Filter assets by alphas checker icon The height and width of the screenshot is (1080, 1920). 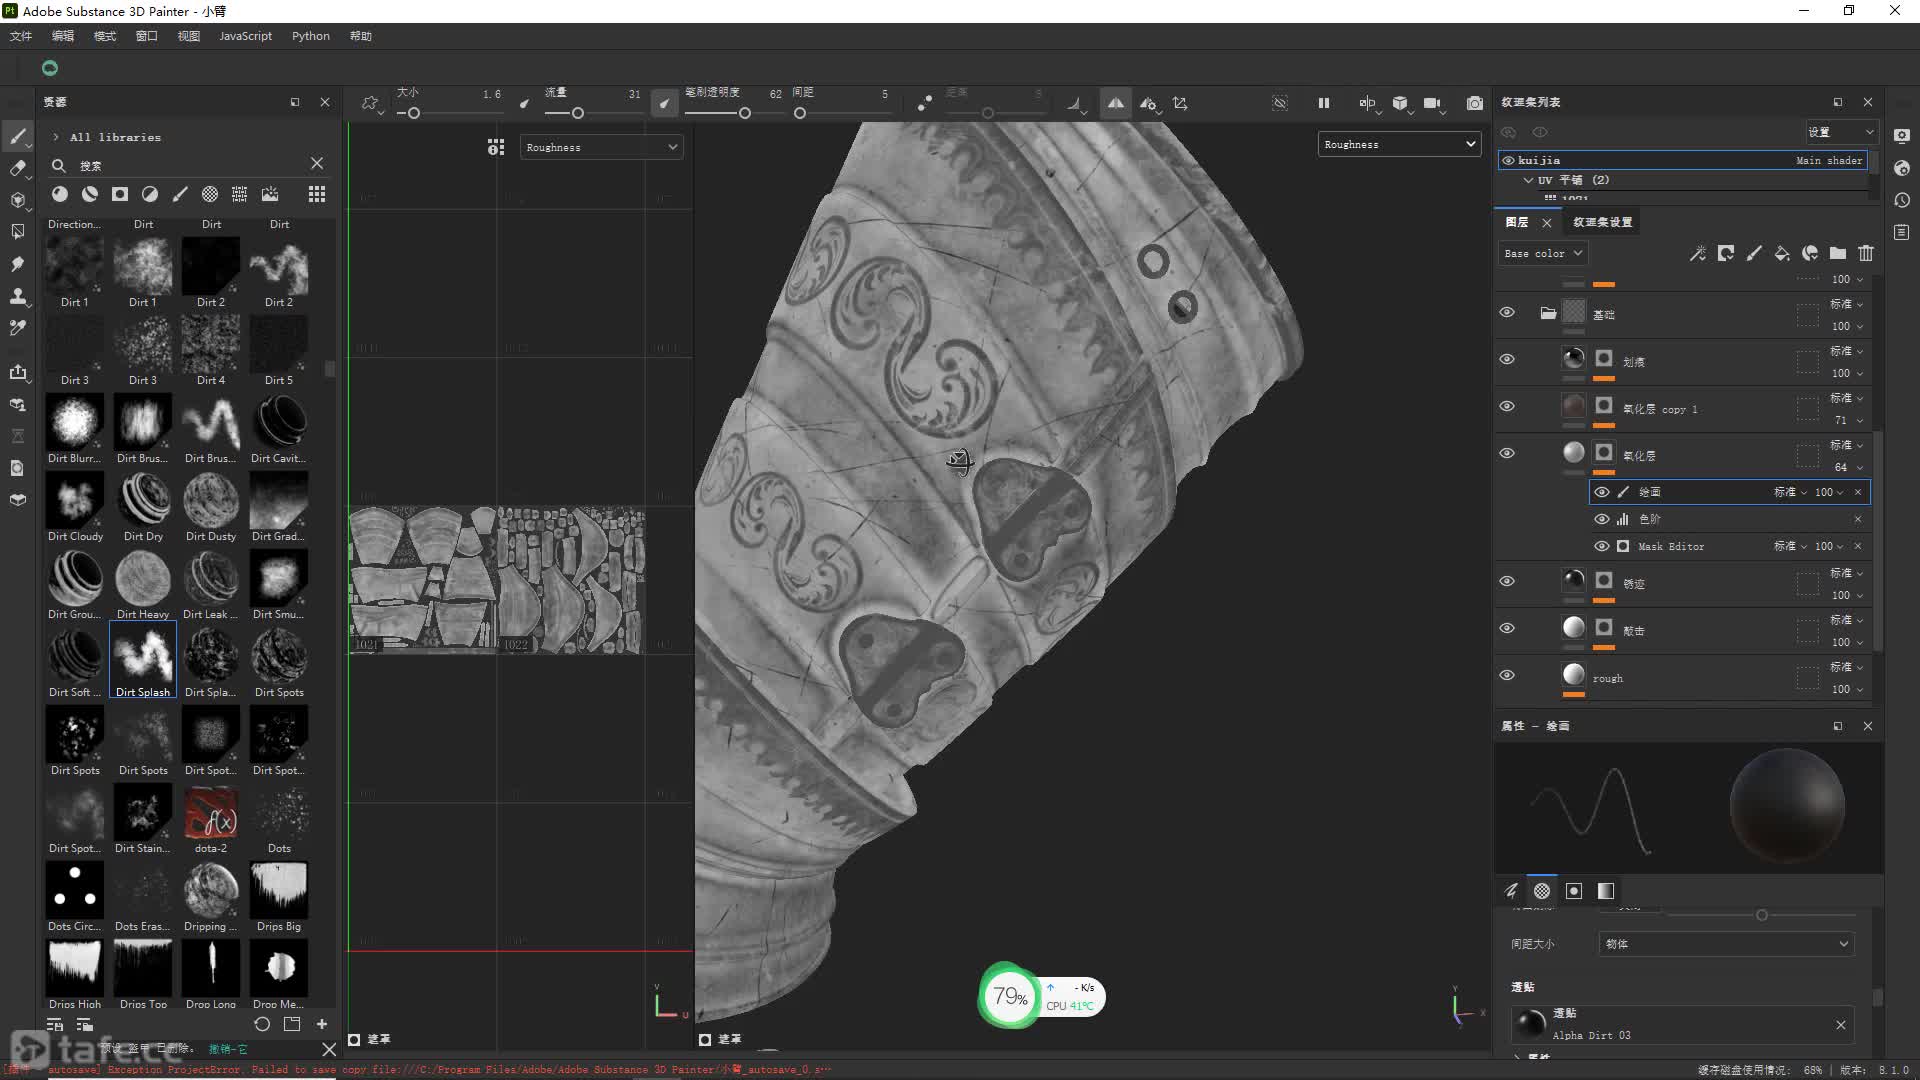point(210,194)
